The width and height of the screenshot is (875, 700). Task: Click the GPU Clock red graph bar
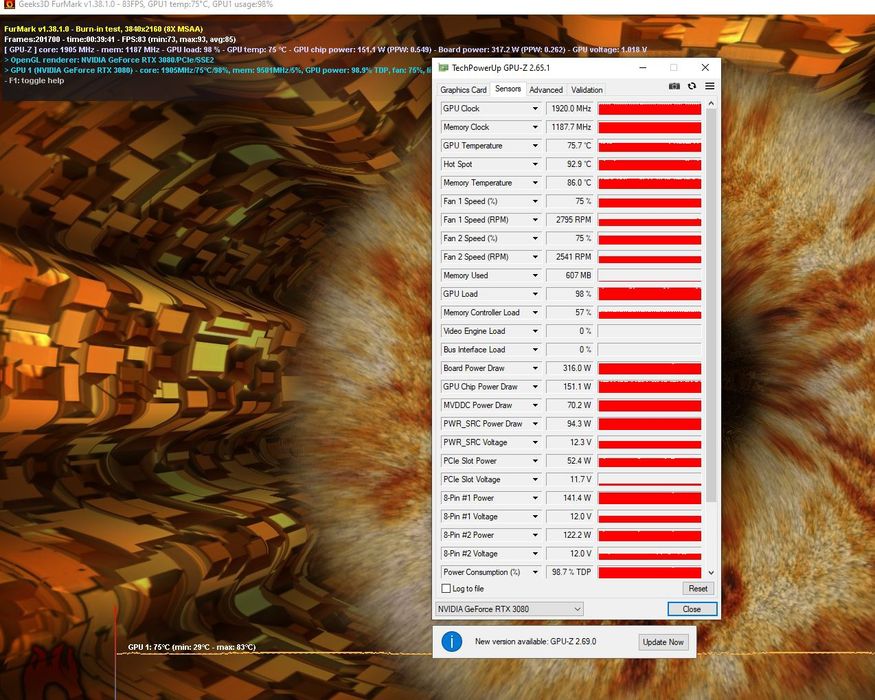pyautogui.click(x=650, y=108)
